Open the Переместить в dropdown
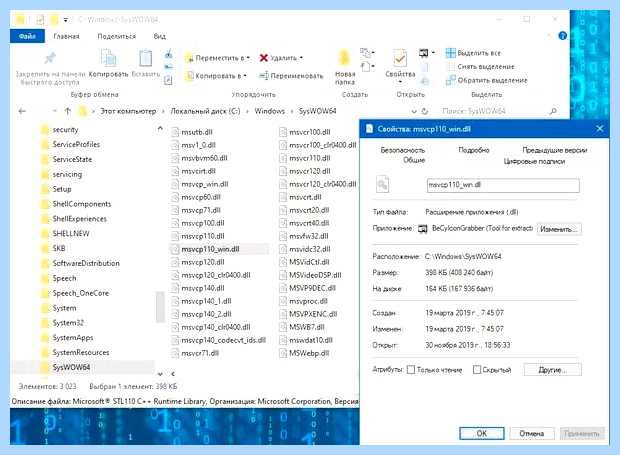The image size is (620, 455). [x=217, y=58]
